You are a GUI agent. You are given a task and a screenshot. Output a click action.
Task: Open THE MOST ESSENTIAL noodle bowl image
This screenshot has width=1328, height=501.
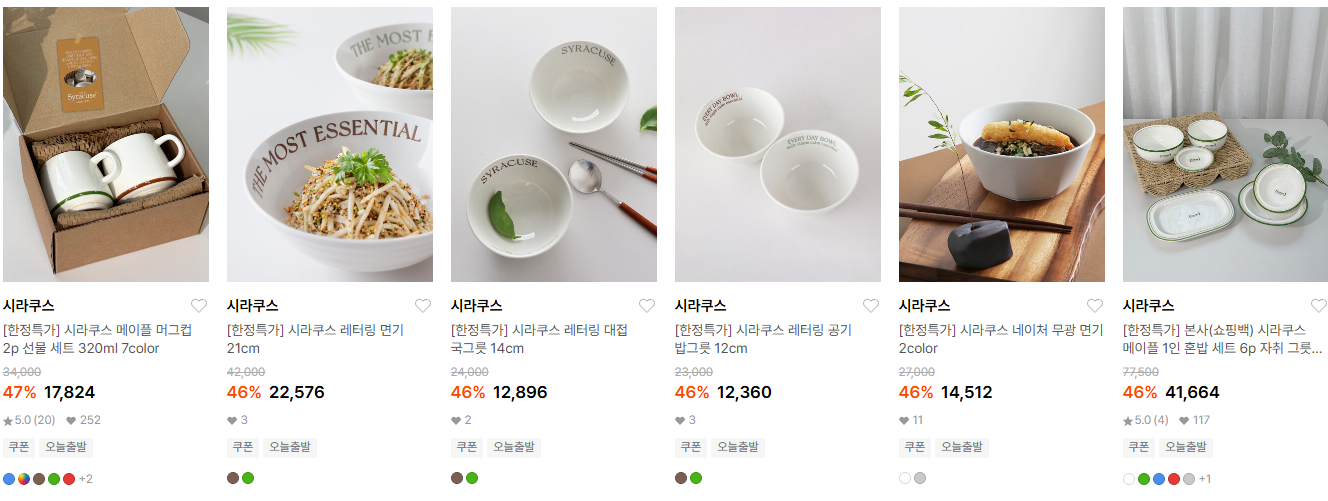tap(330, 145)
